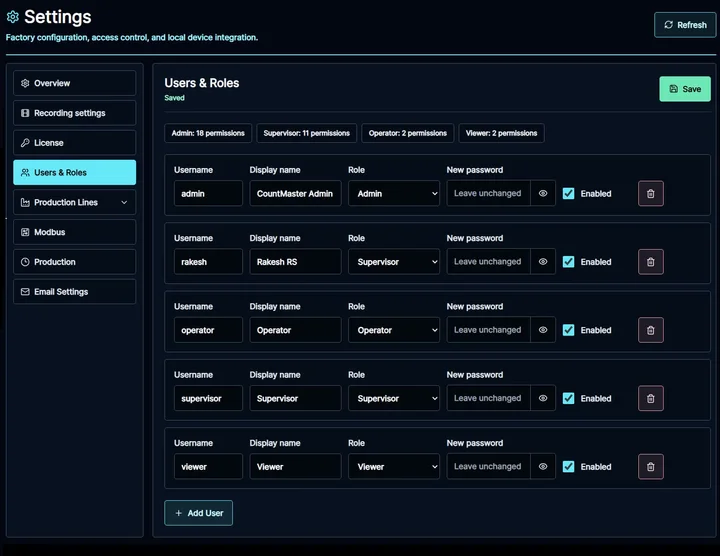Click the Modbus icon in sidebar
The width and height of the screenshot is (720, 556).
[25, 232]
